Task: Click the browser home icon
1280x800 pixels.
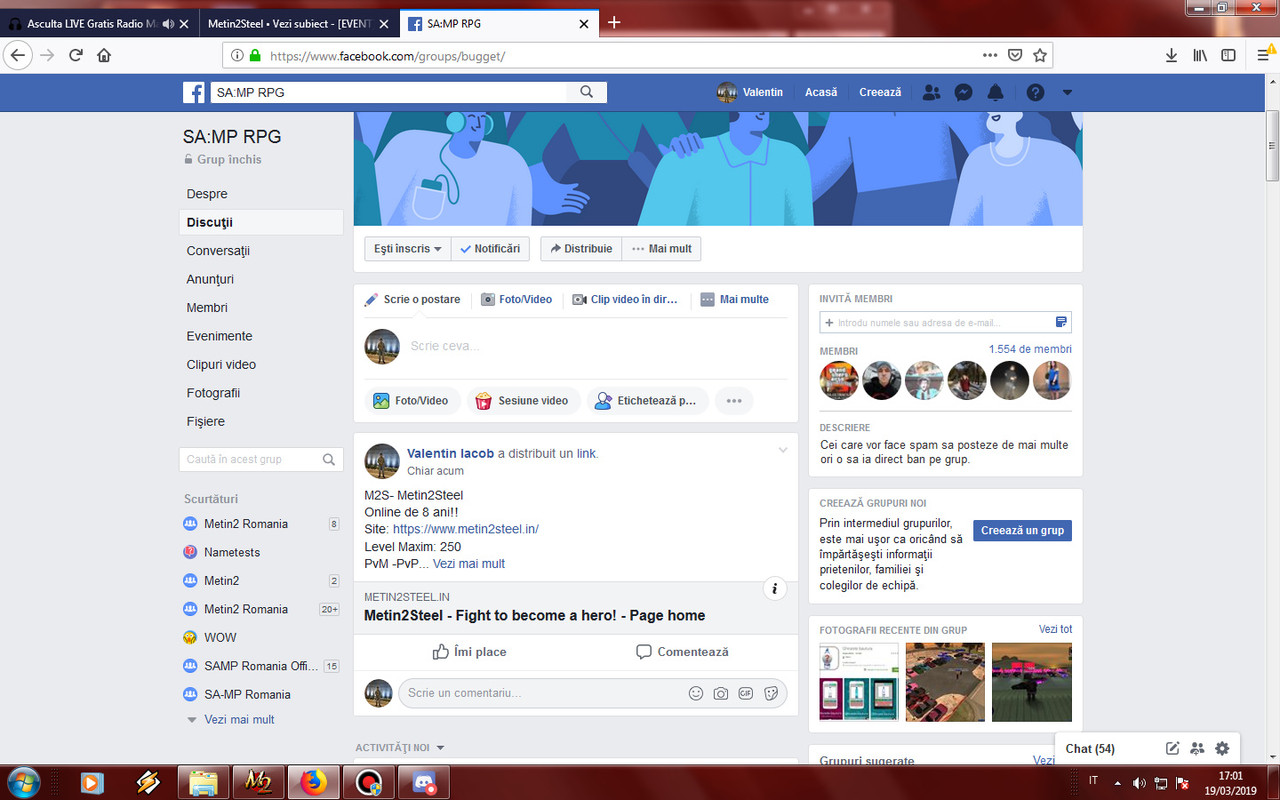Action: 104,55
